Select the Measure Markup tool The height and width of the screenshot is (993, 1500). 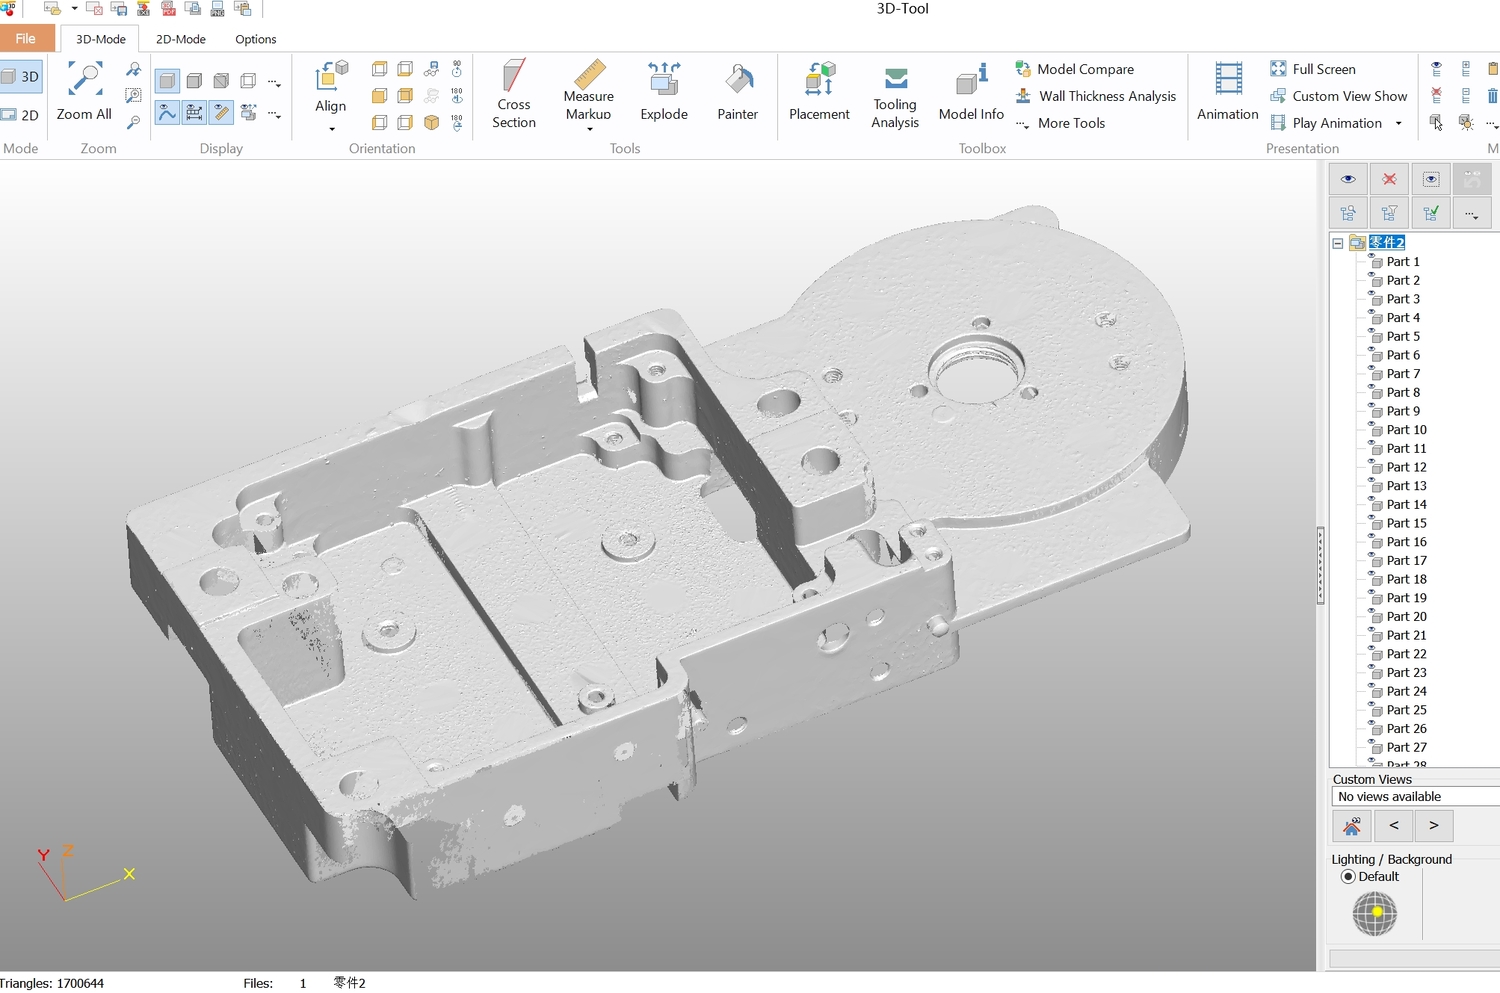588,94
